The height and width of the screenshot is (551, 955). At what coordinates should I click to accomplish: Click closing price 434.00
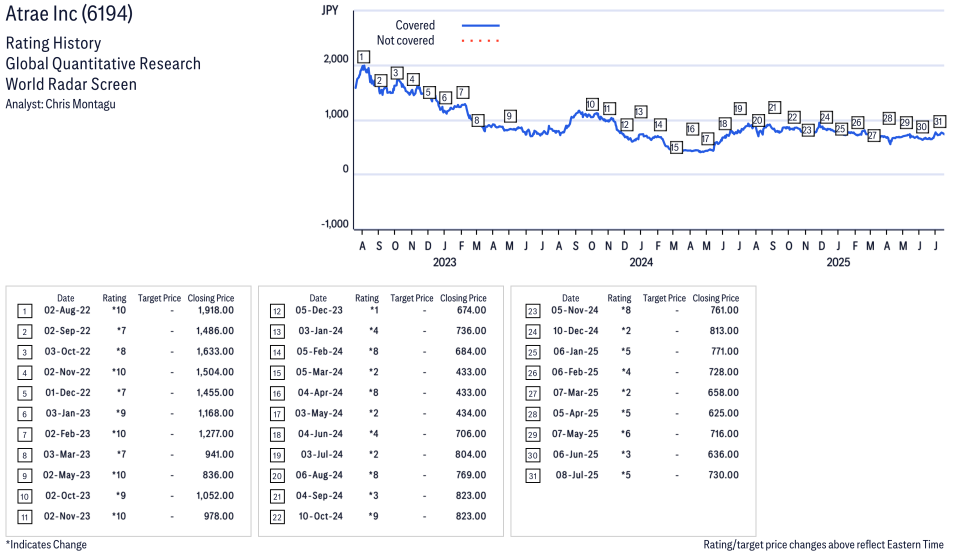click(x=471, y=413)
